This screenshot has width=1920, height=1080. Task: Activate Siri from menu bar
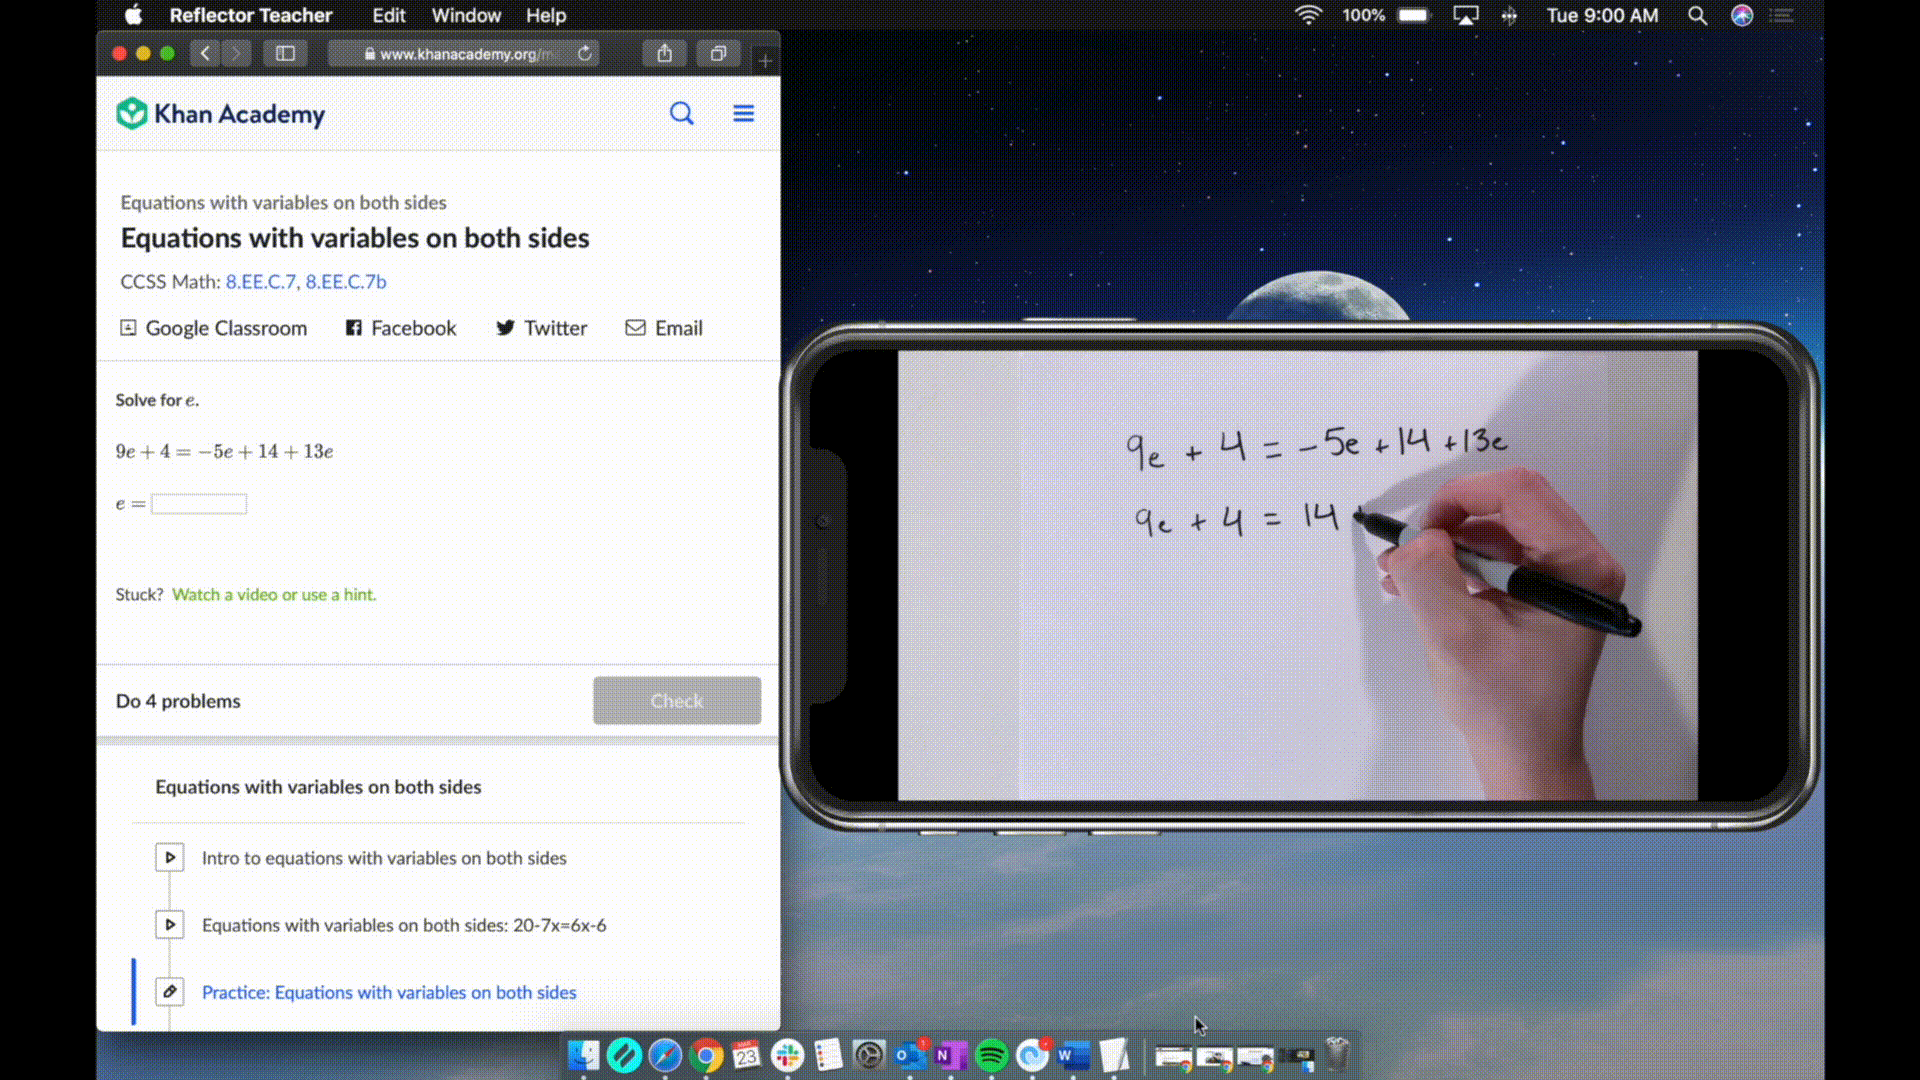pyautogui.click(x=1742, y=15)
